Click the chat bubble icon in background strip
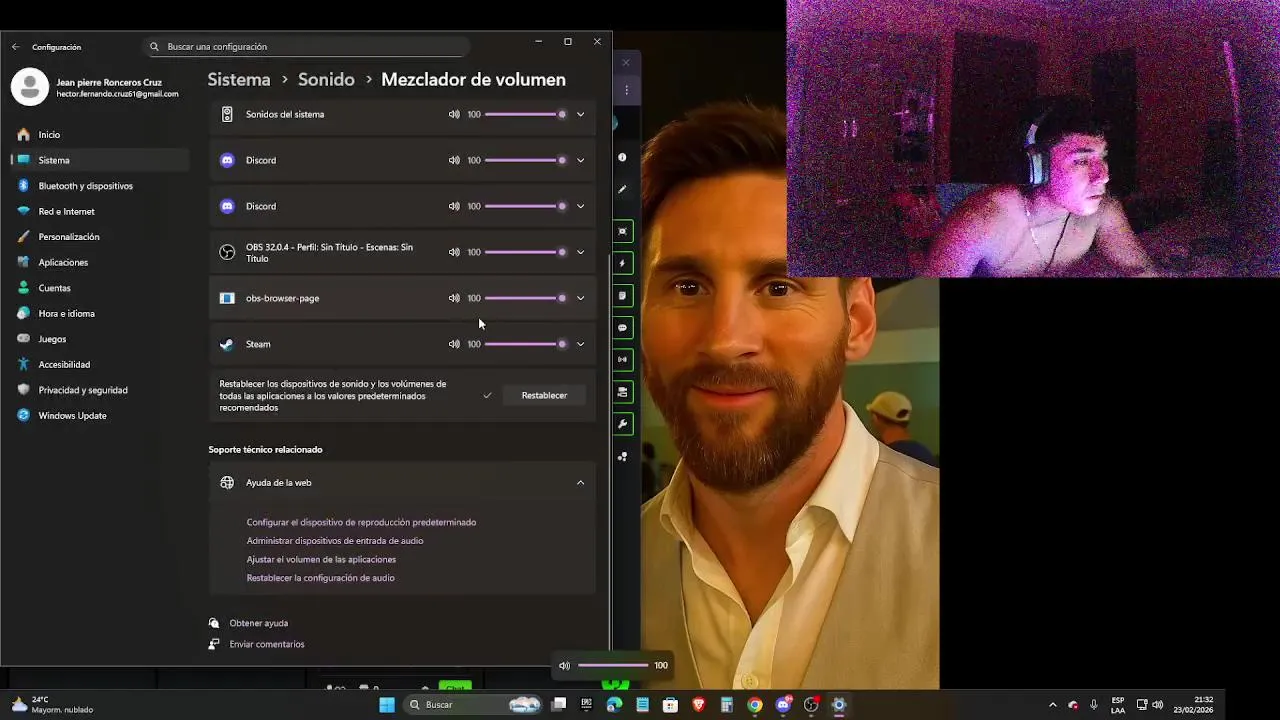The width and height of the screenshot is (1280, 720). (x=622, y=327)
